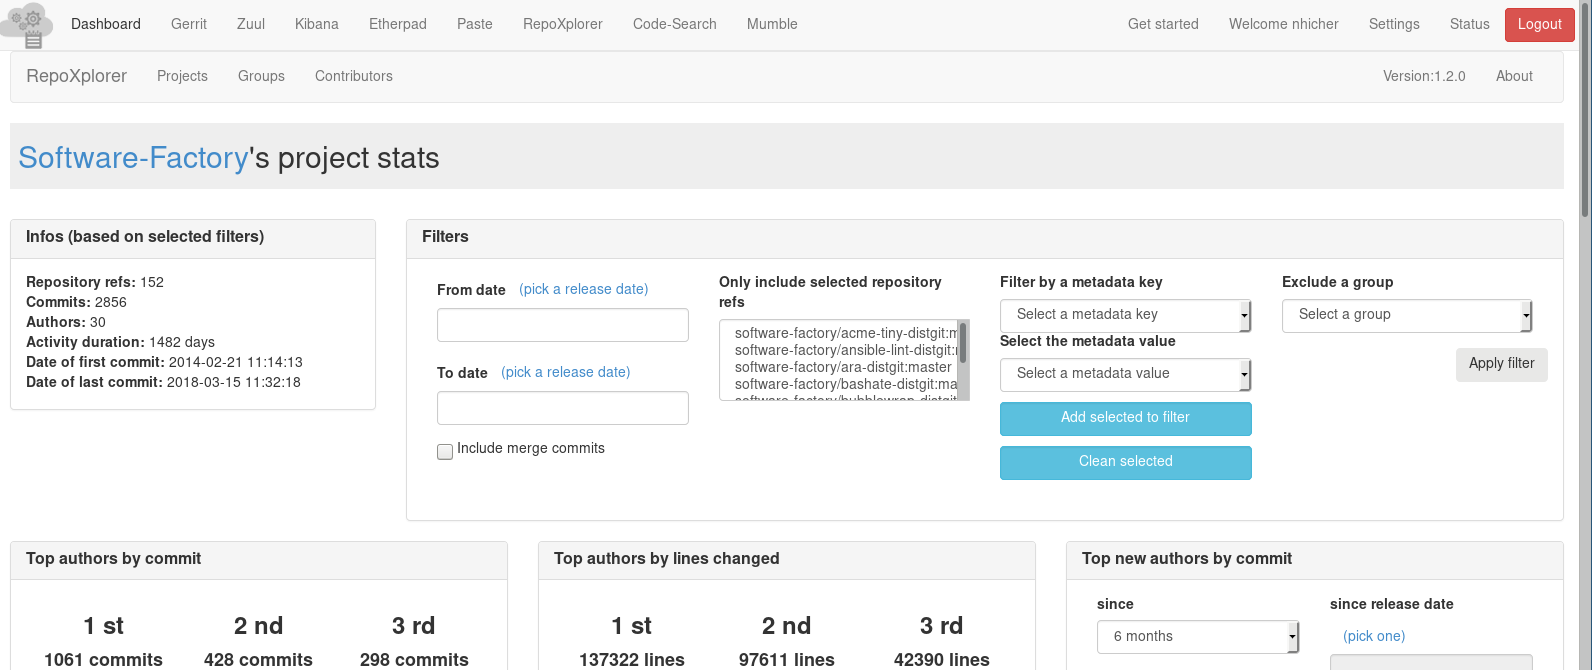Switch to RepoXplorer Projects tab
1592x670 pixels.
182,76
